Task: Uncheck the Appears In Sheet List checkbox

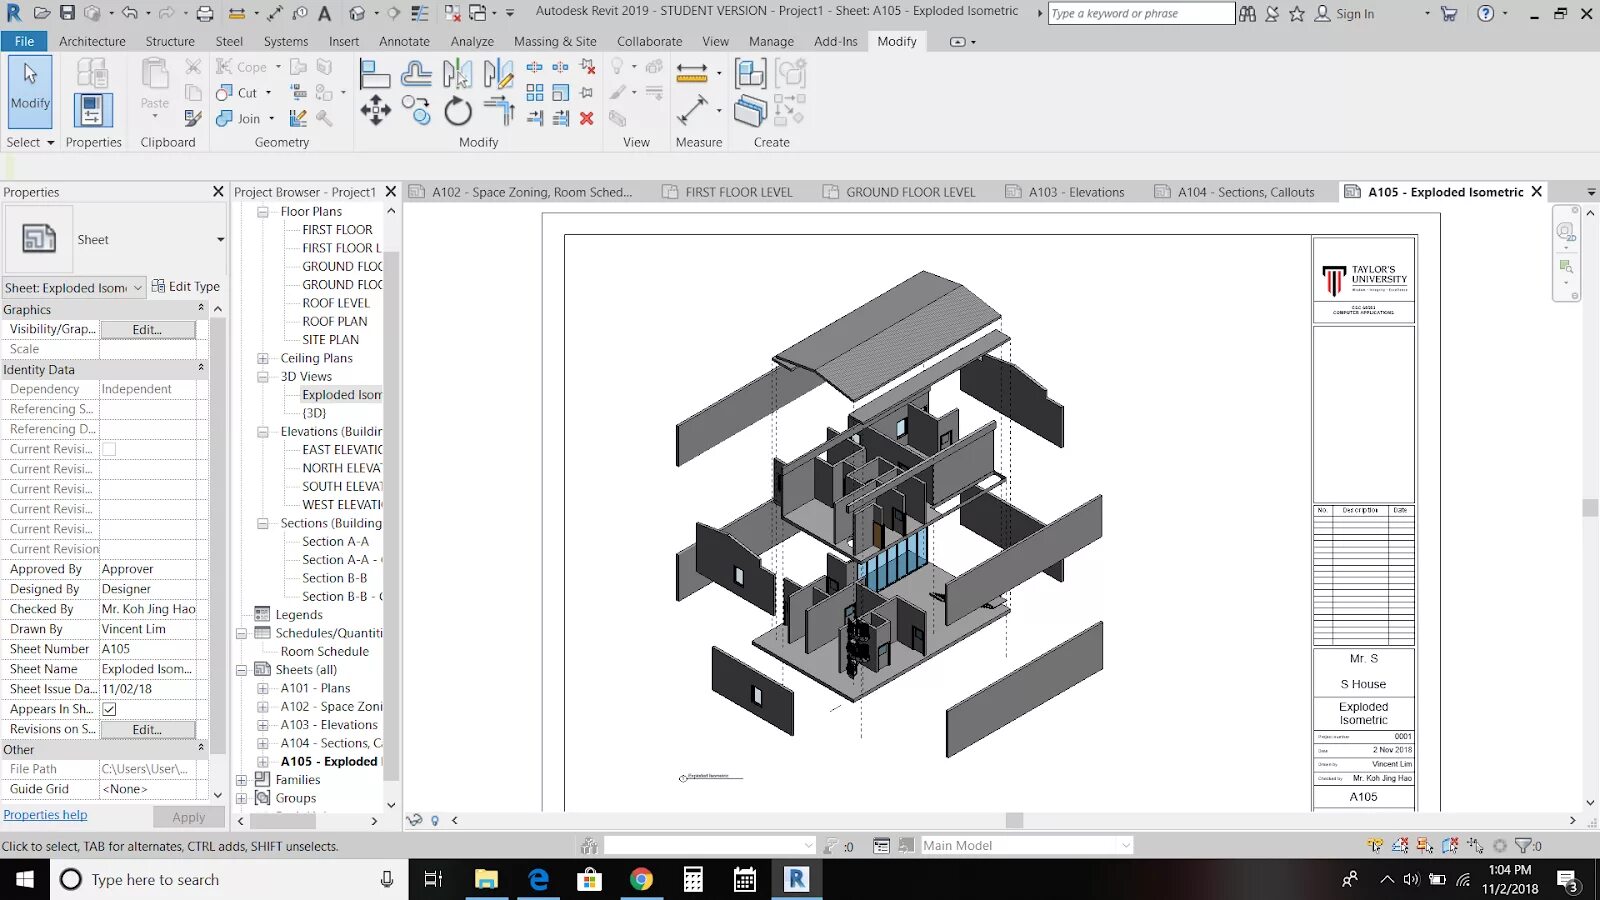Action: 110,709
